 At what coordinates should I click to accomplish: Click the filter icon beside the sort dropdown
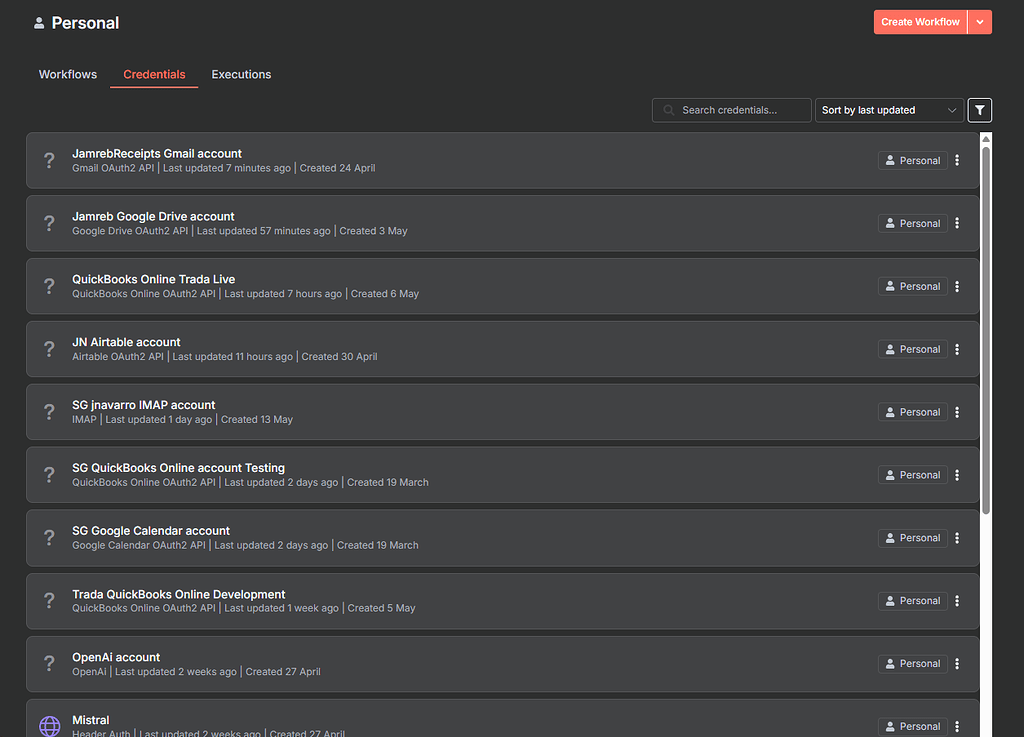pyautogui.click(x=979, y=110)
